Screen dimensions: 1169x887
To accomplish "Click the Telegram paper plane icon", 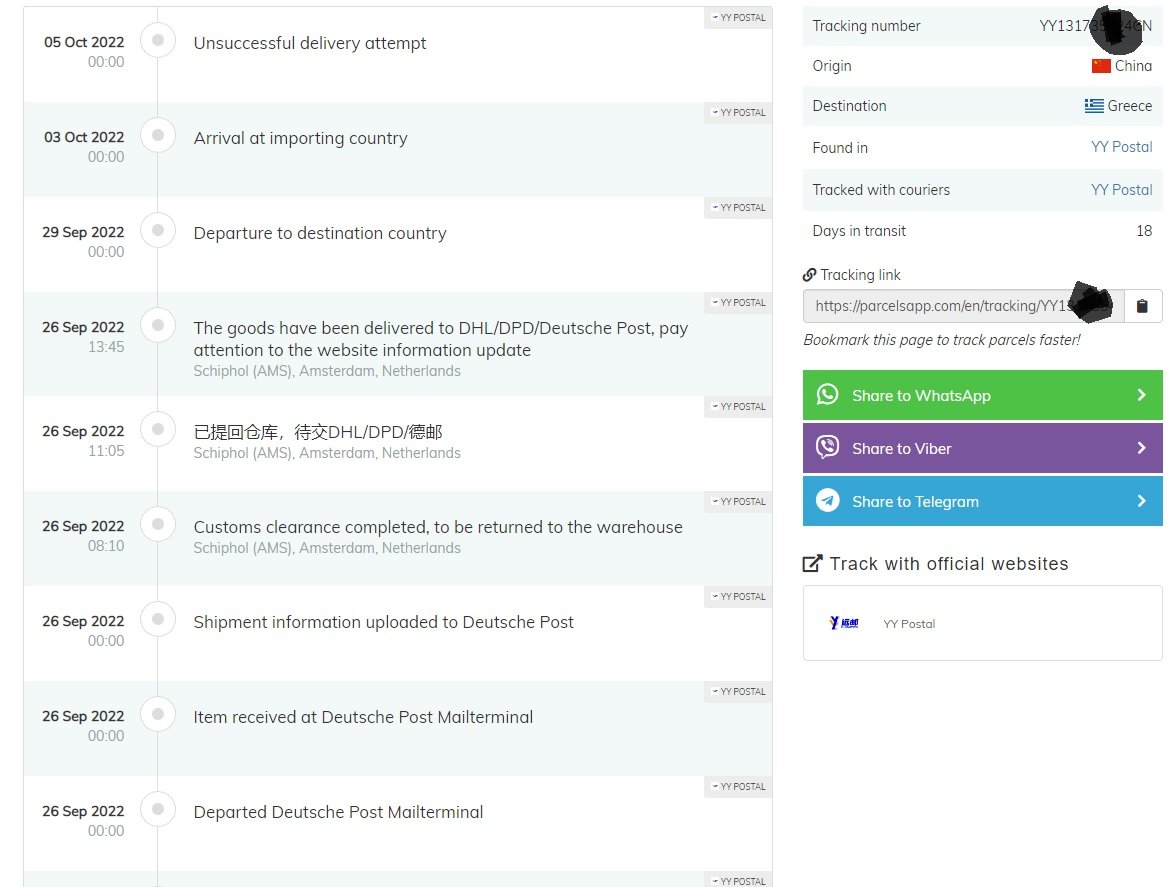I will [x=828, y=500].
